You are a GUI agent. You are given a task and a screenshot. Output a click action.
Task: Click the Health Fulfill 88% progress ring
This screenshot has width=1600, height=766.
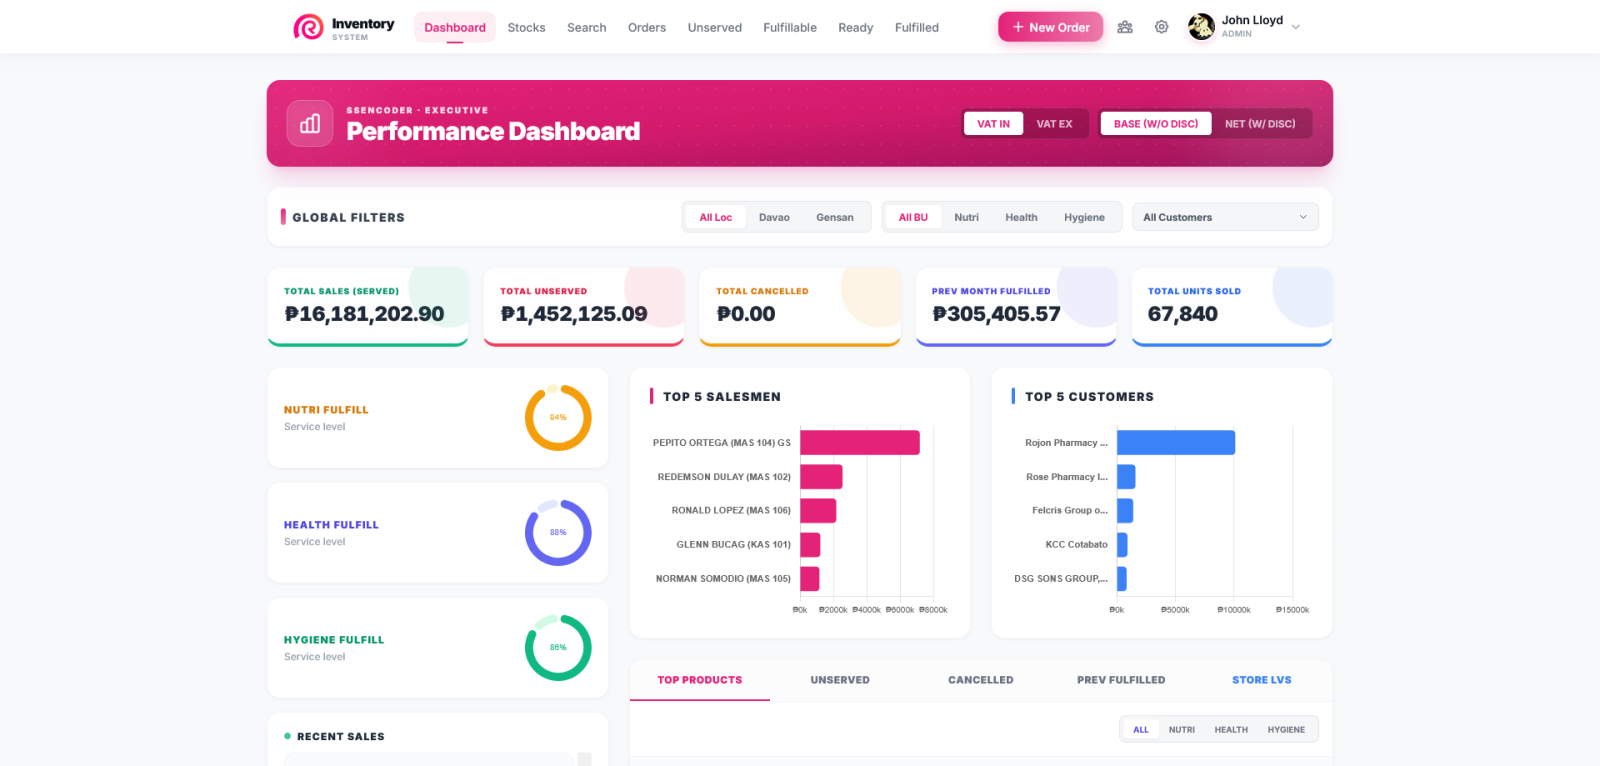pos(558,533)
